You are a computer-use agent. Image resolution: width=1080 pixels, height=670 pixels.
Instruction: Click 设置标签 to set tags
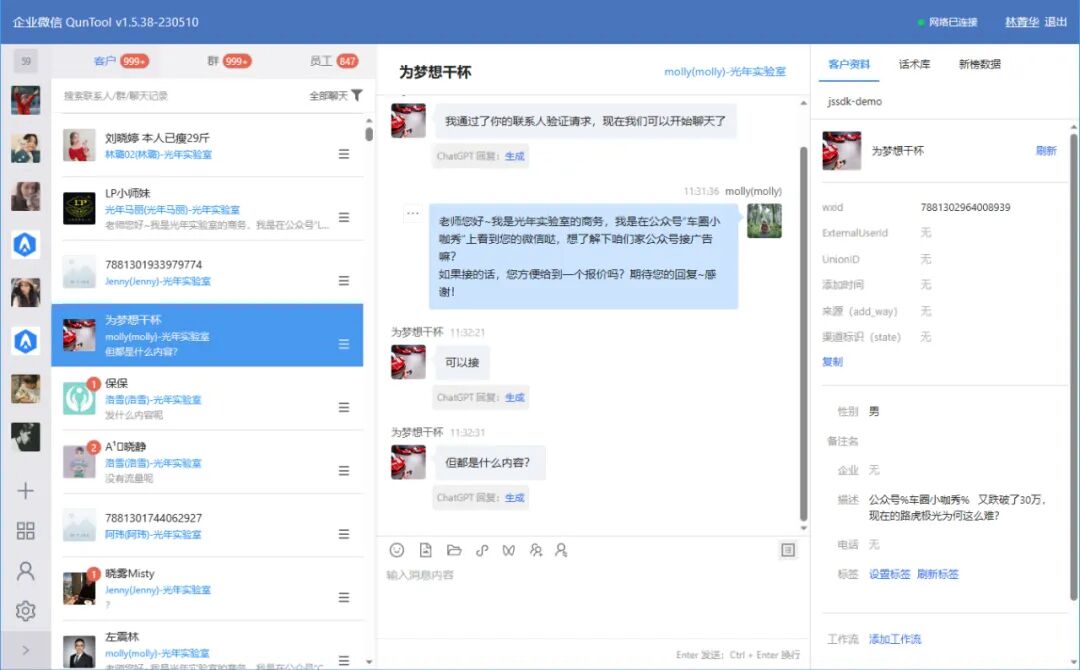point(889,574)
